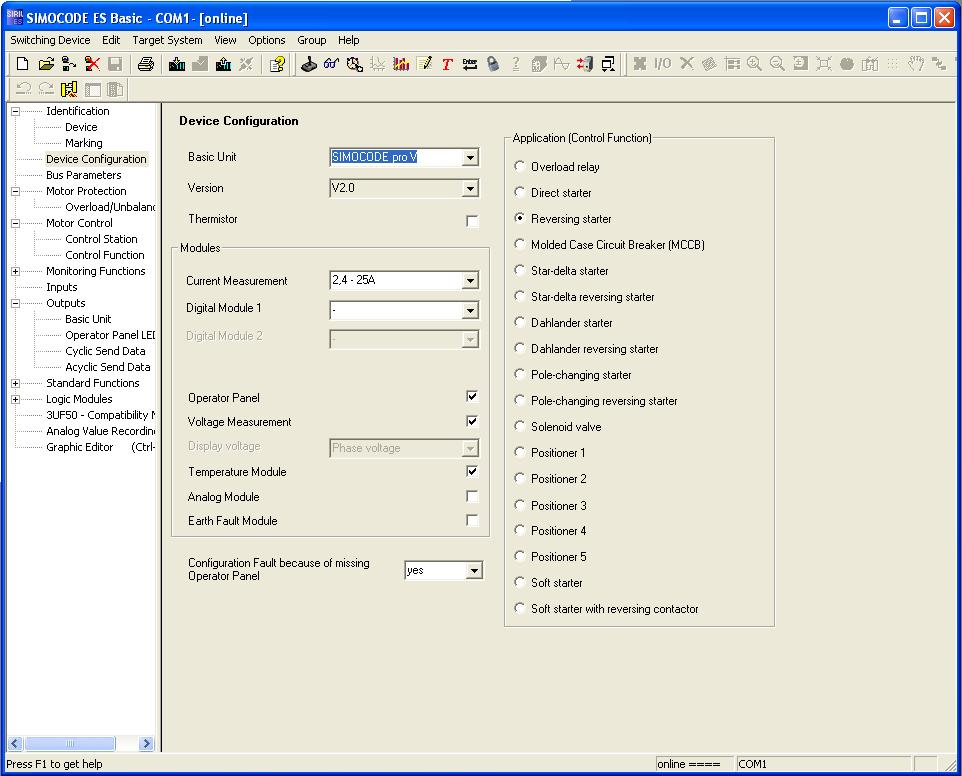
Task: Print the configuration using the printer icon
Action: point(145,64)
